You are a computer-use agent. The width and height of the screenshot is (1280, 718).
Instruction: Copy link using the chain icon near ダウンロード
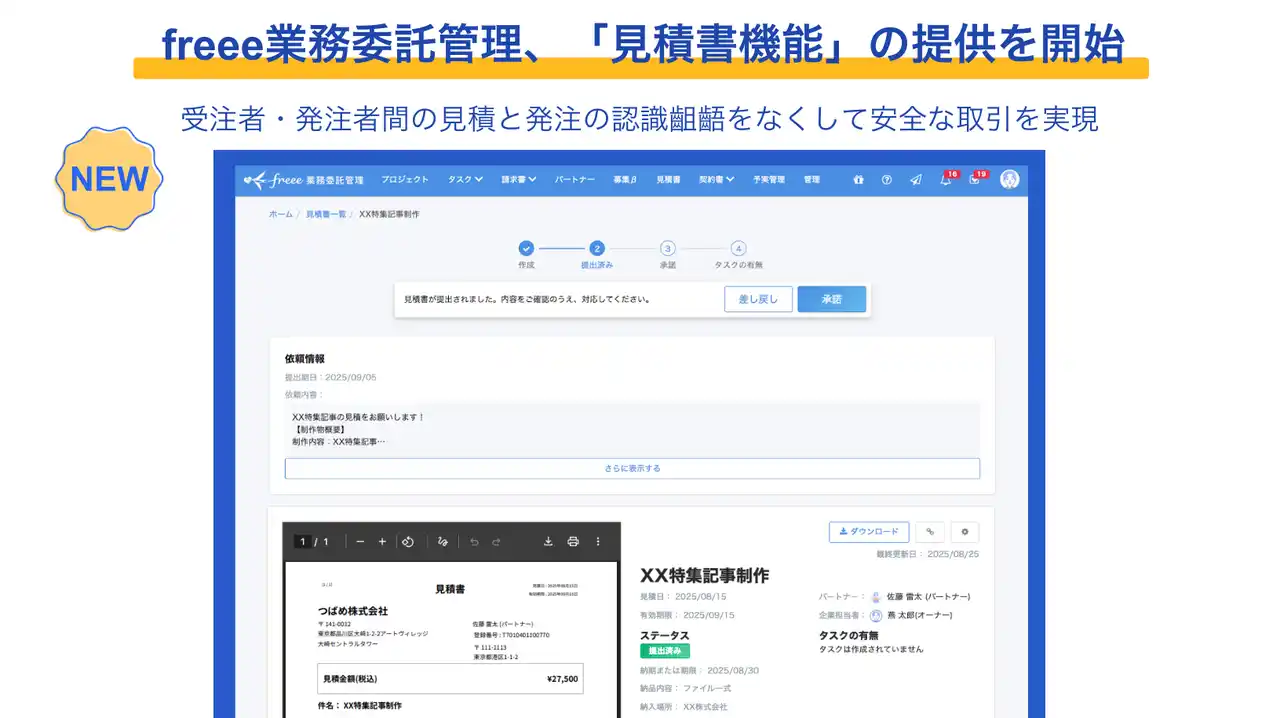pos(929,531)
